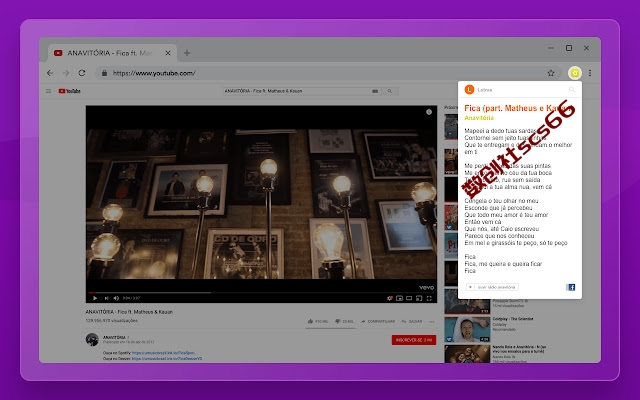Click the YouTube logo
Screen dimensions: 640x400
click(x=69, y=91)
